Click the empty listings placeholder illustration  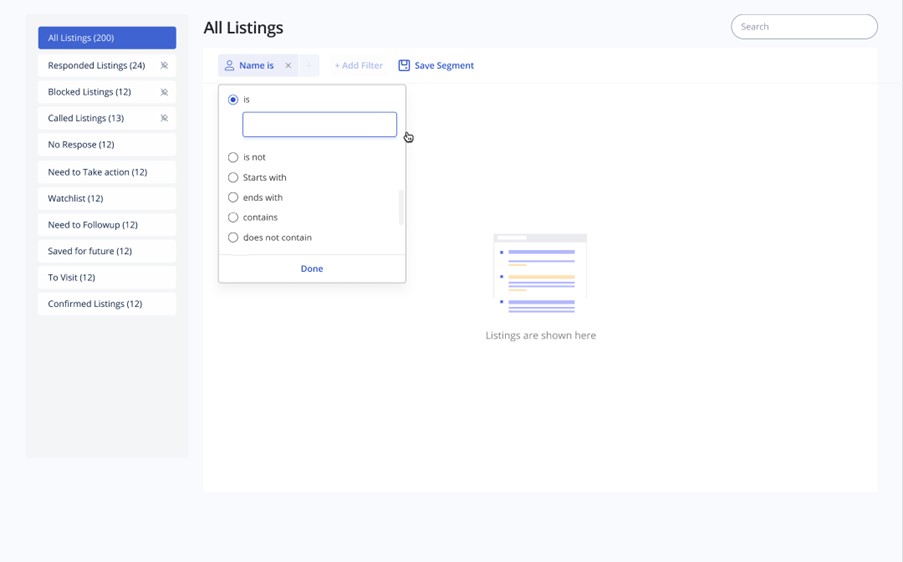point(540,274)
